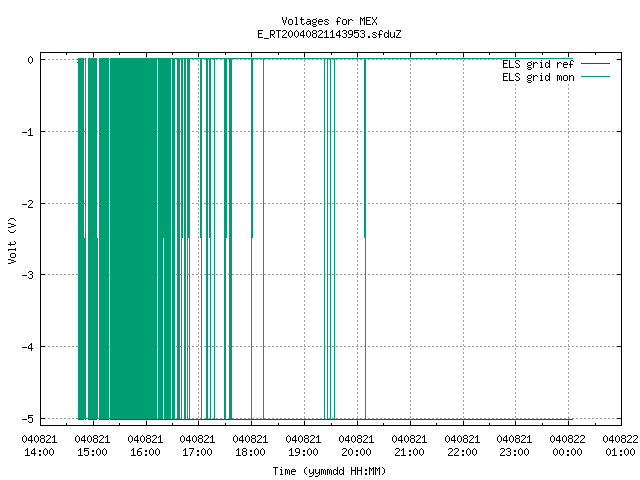The width and height of the screenshot is (640, 480).
Task: Select the filename E_RT20040821143953.sfduZ
Action: pos(329,34)
